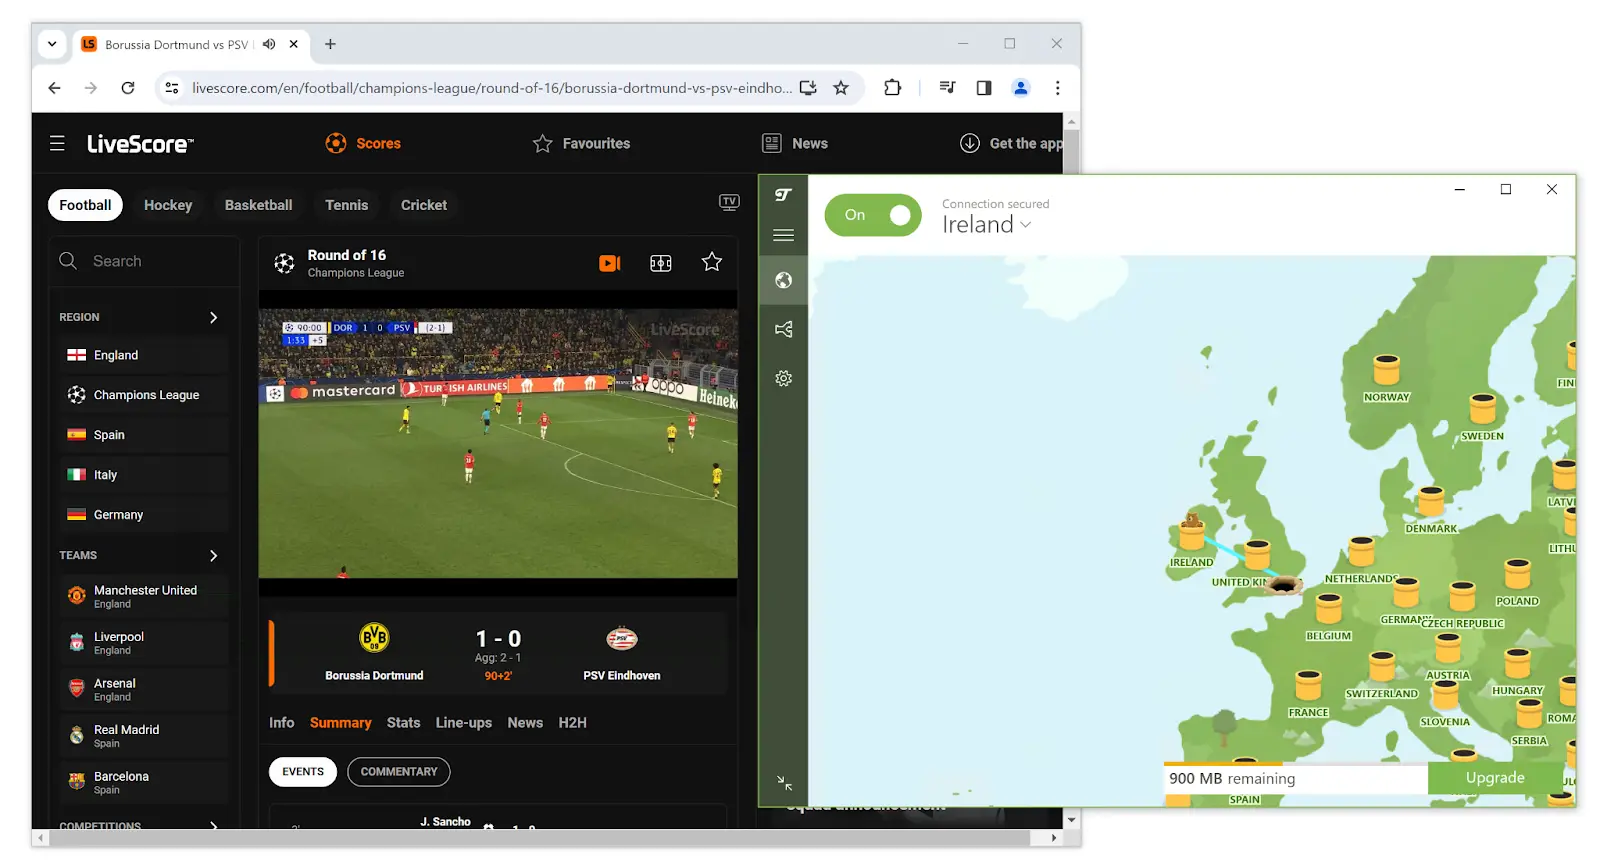Open Chrome extensions puzzle icon
Screen dimensions: 1600x862
893,88
